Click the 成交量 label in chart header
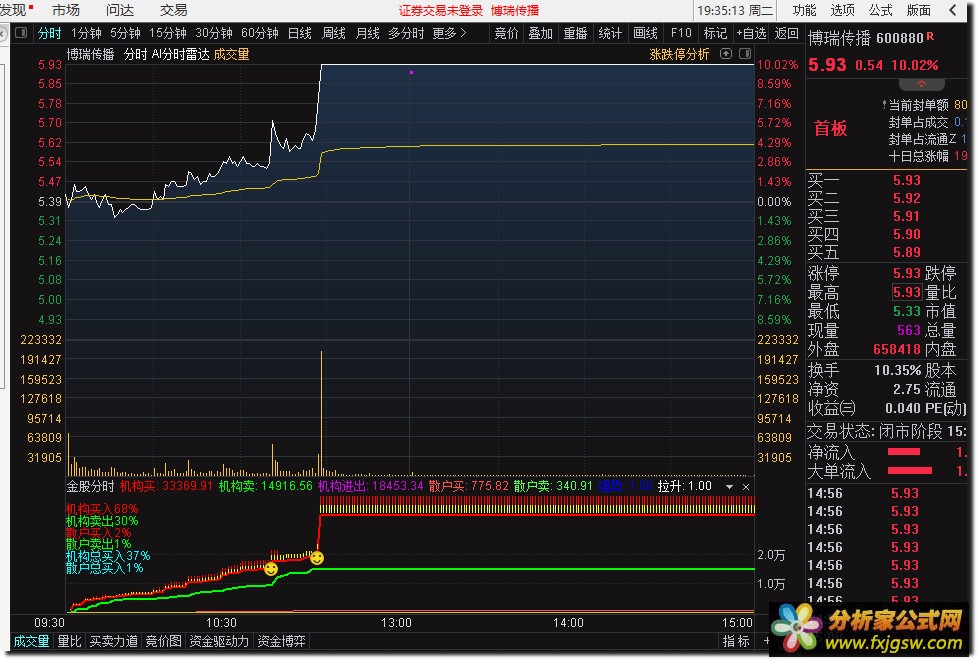 [231, 54]
